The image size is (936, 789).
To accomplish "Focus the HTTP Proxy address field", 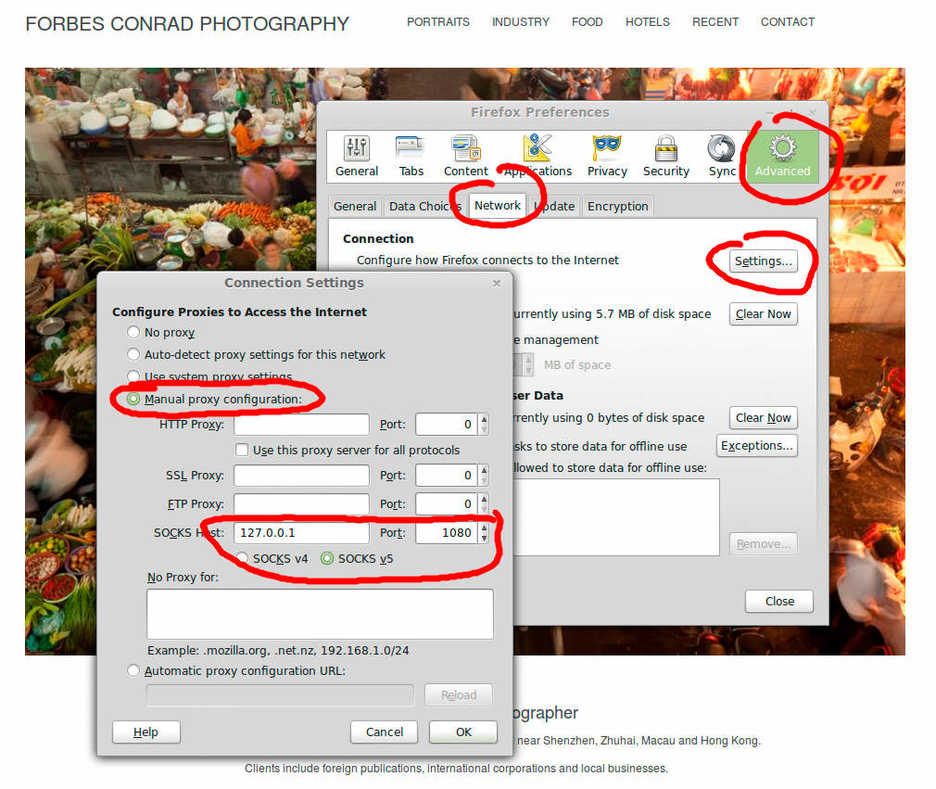I will click(x=301, y=424).
